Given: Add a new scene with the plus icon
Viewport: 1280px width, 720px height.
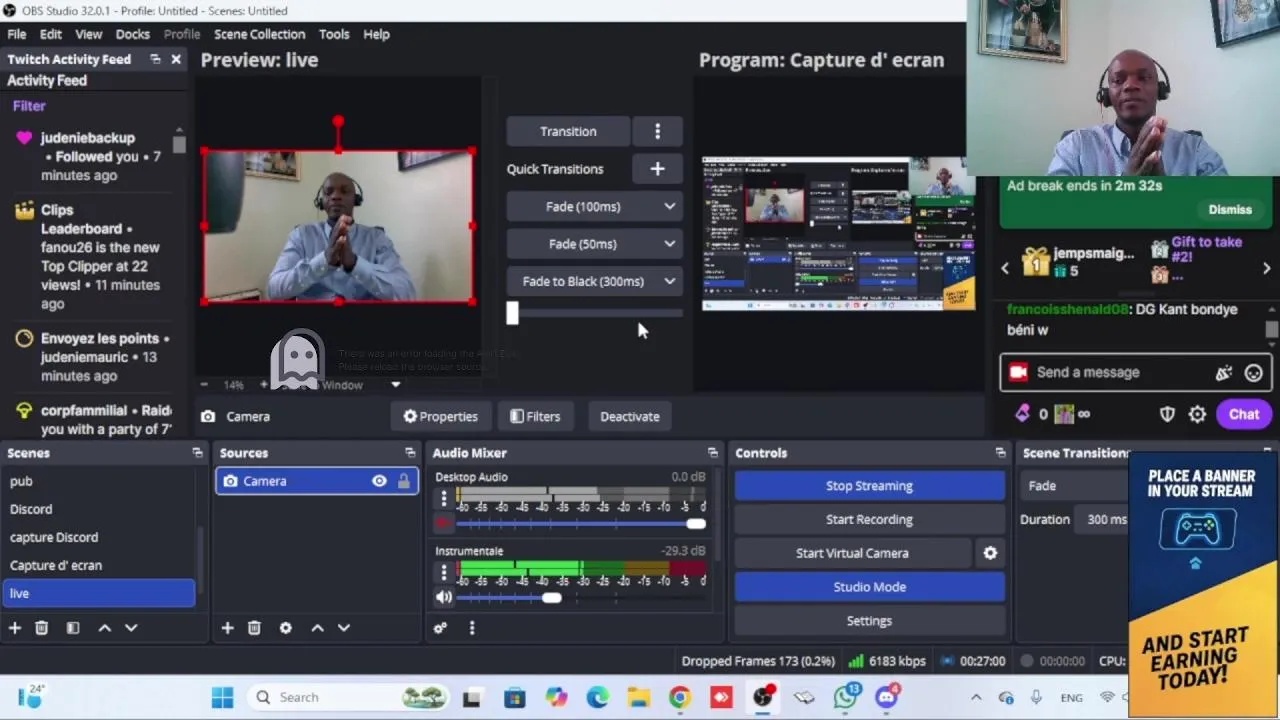Looking at the screenshot, I should [15, 628].
